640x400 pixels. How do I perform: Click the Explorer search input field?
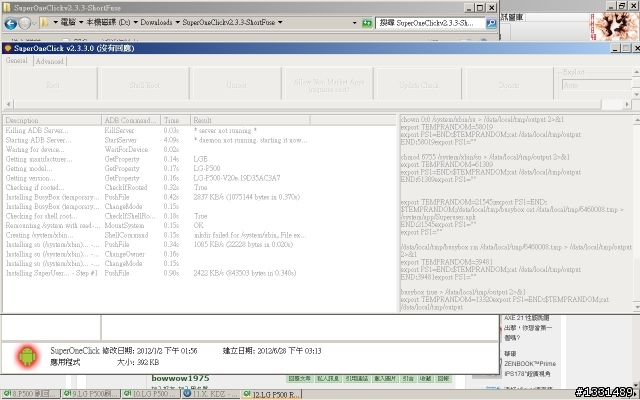point(430,23)
